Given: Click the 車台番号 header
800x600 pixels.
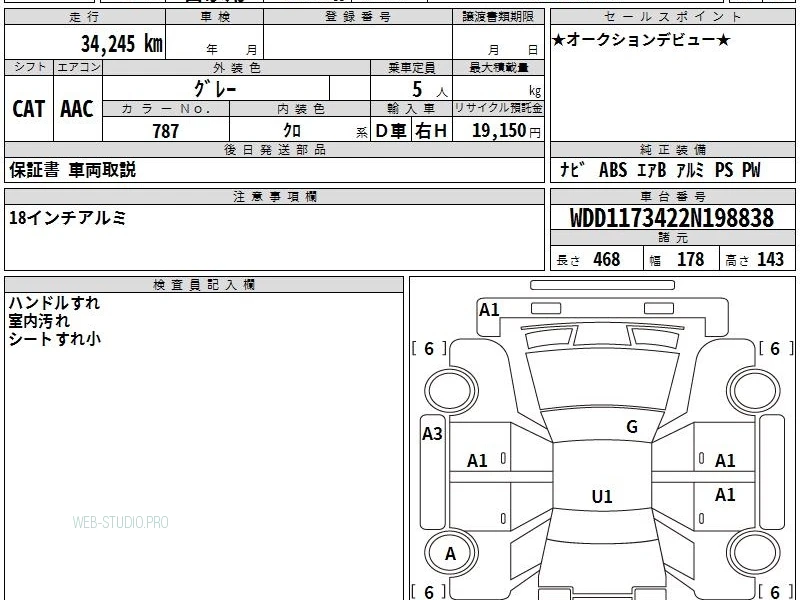Looking at the screenshot, I should (672, 196).
